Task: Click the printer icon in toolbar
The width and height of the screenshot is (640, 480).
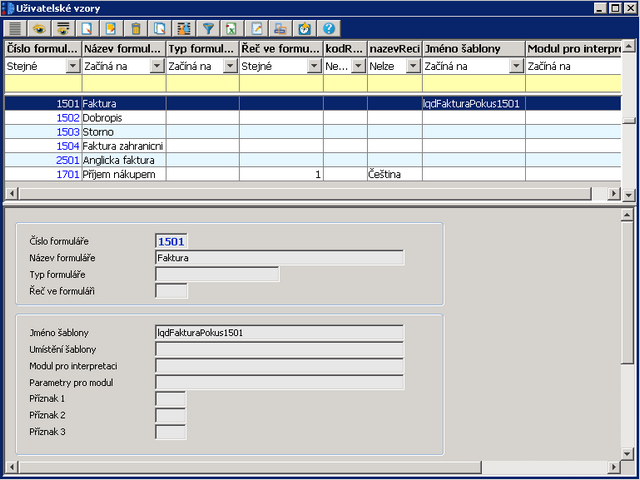Action: (280, 29)
